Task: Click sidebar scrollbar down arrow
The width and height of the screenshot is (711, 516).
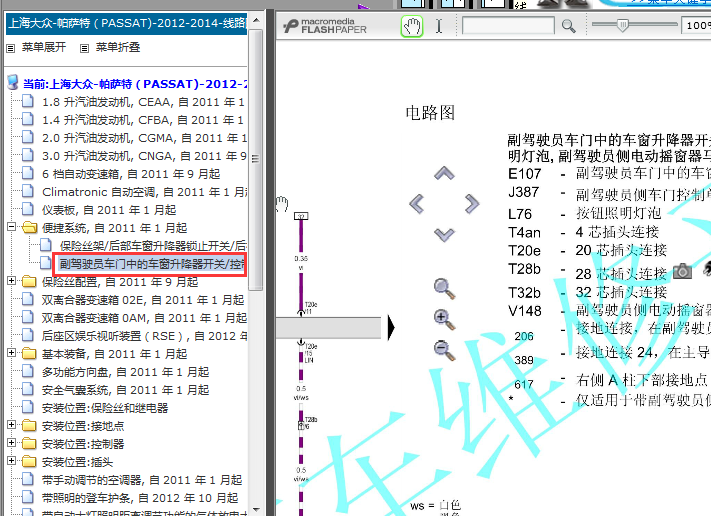Action: [x=256, y=510]
